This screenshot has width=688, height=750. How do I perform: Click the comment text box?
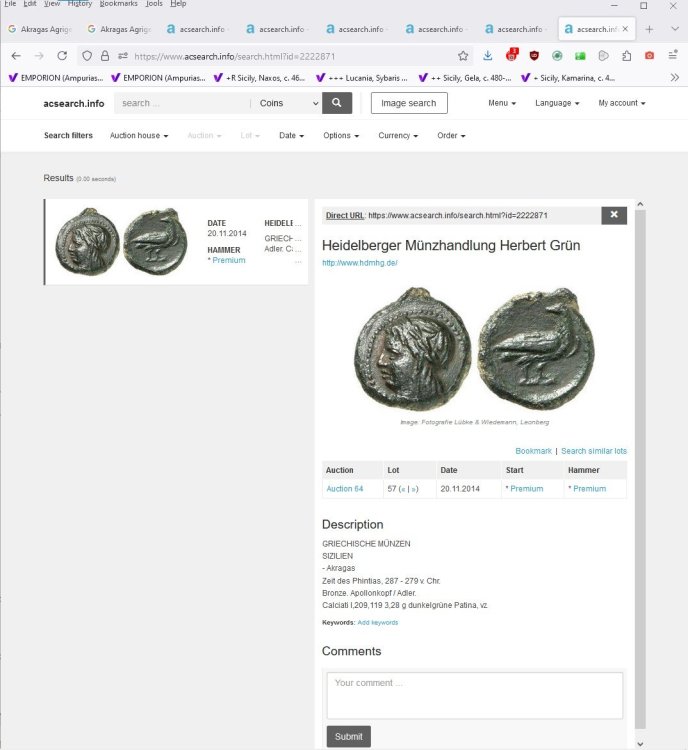[x=474, y=694]
